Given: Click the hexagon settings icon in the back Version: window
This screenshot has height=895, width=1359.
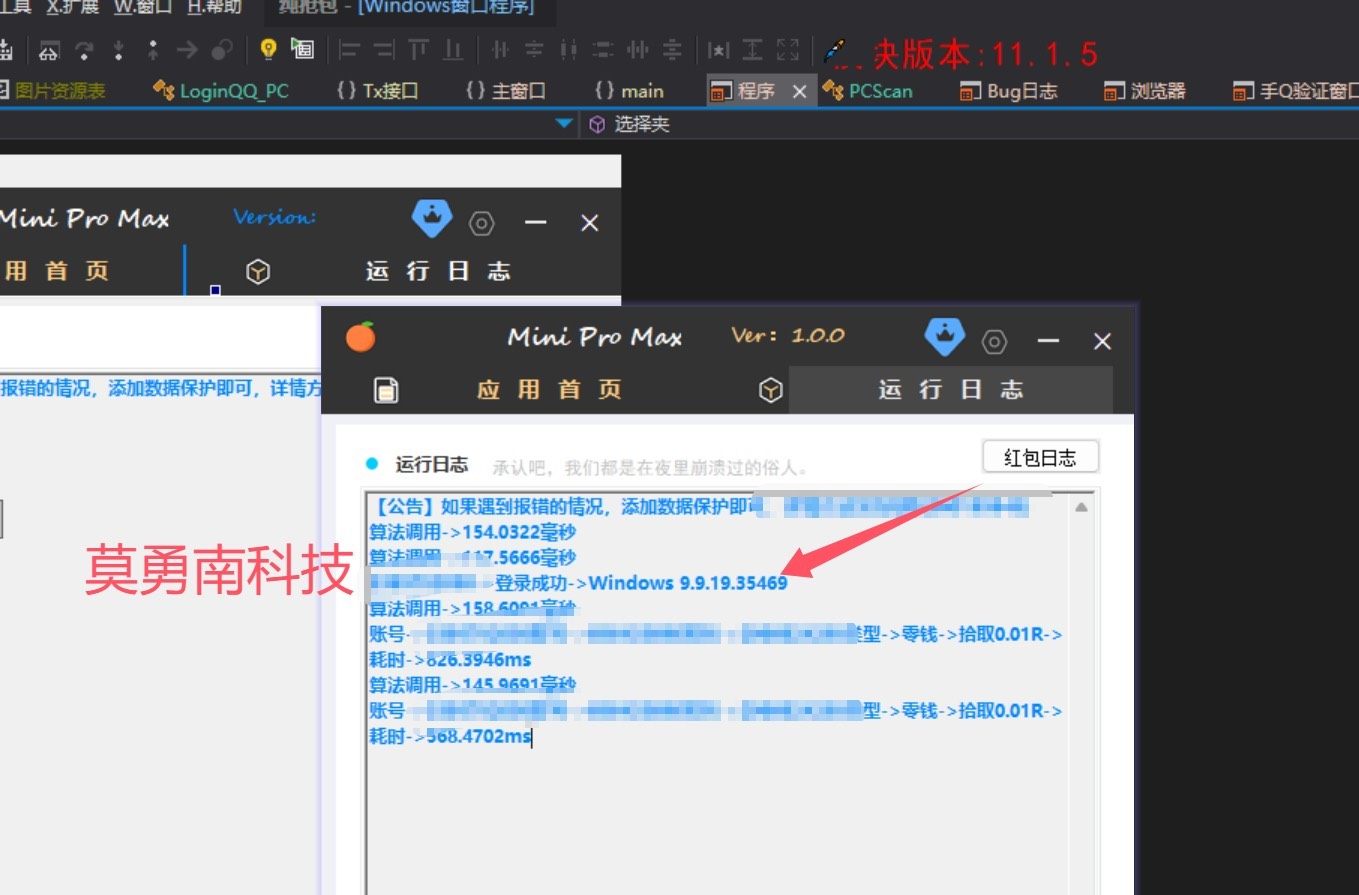Looking at the screenshot, I should 482,223.
